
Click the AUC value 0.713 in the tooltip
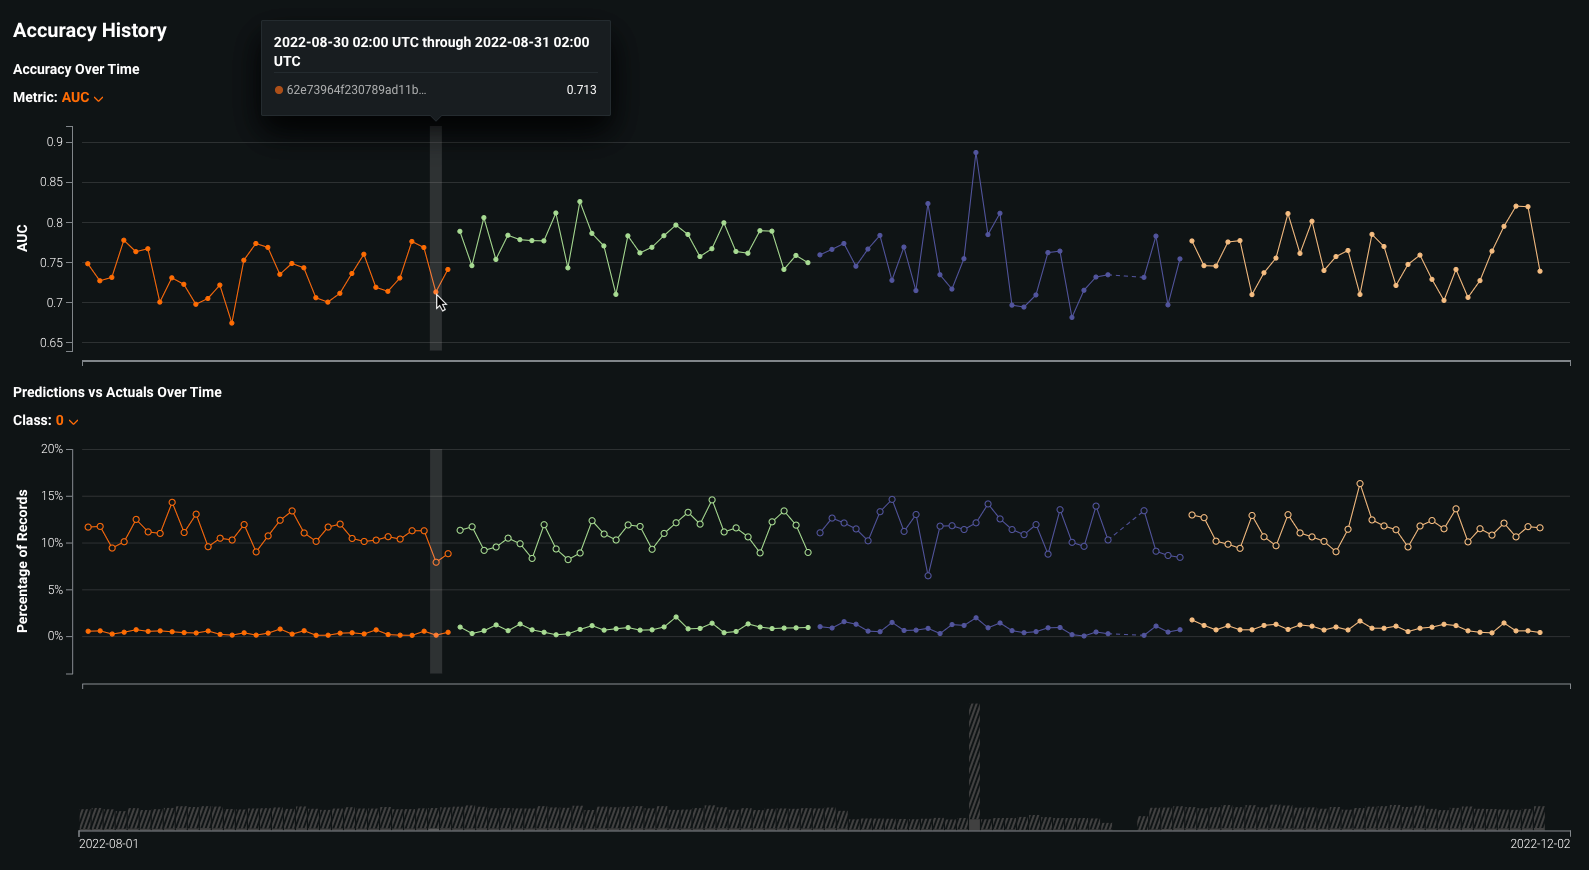click(x=581, y=90)
